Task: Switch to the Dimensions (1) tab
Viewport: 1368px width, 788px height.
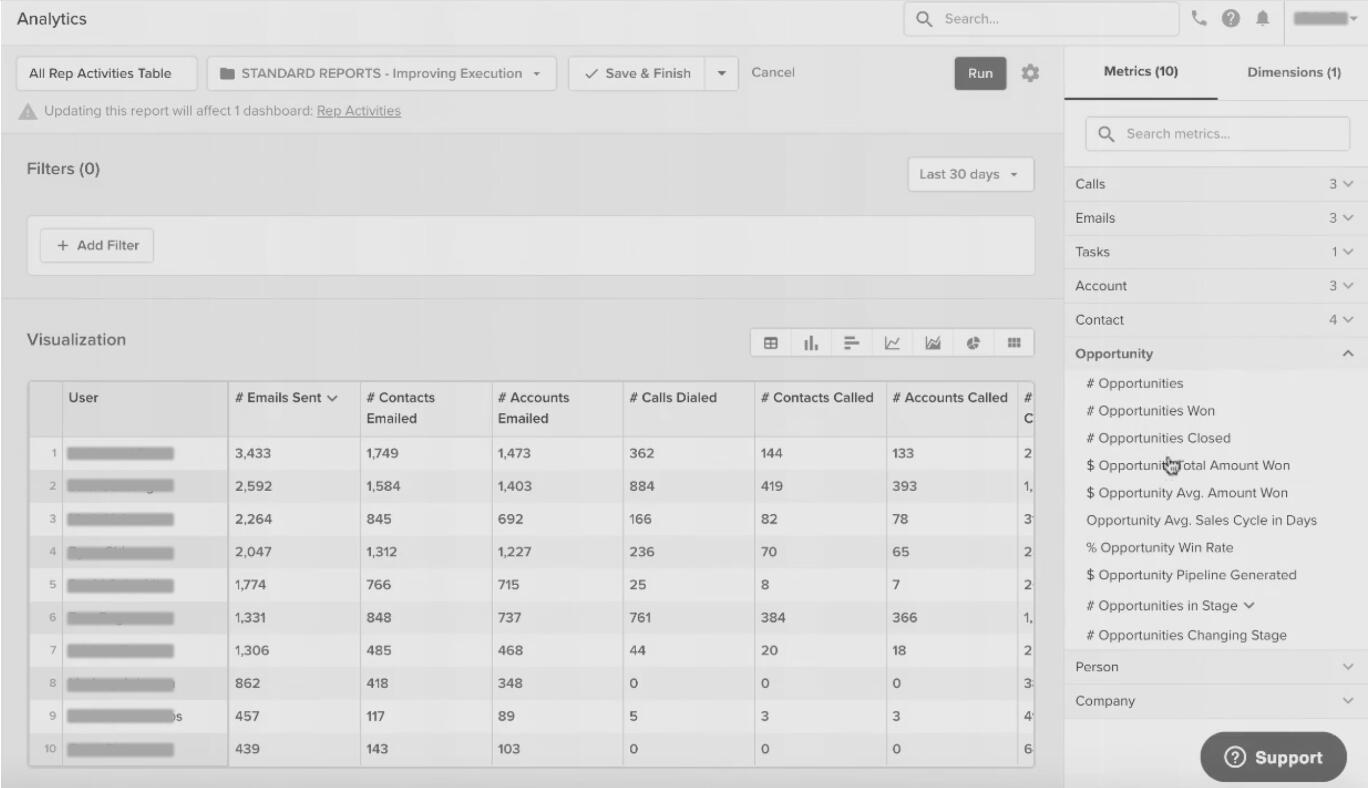Action: [x=1293, y=73]
